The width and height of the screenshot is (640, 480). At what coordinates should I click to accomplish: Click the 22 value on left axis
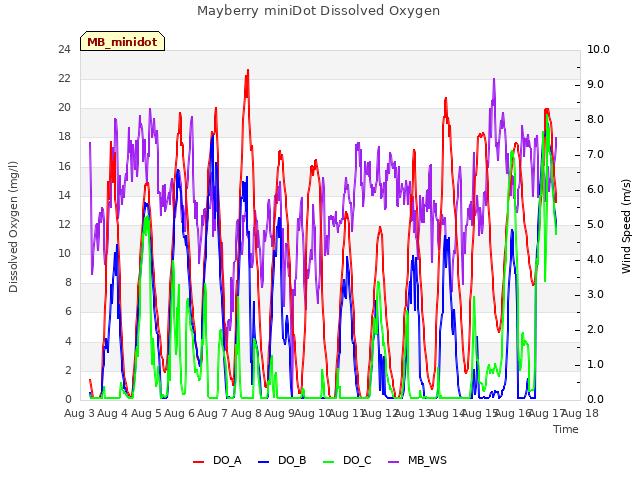pyautogui.click(x=64, y=78)
